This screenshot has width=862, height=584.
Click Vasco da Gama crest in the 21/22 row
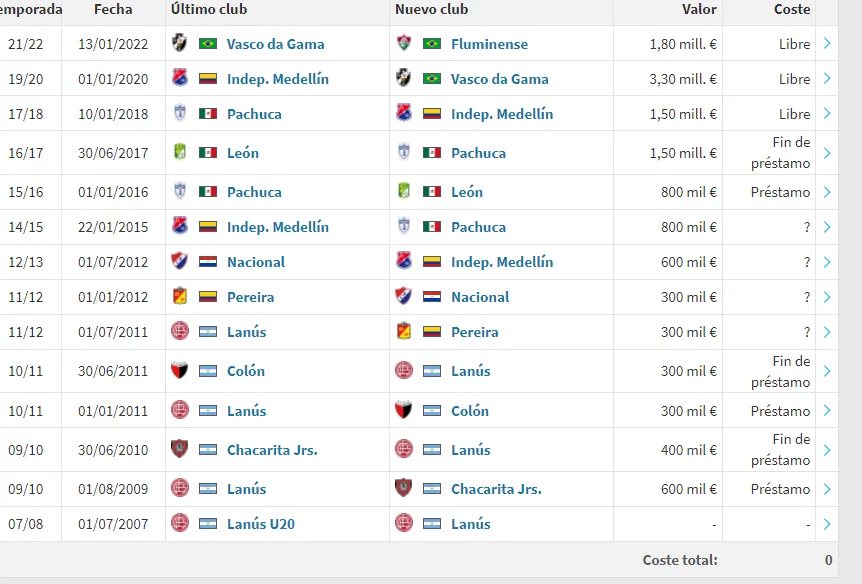point(180,44)
